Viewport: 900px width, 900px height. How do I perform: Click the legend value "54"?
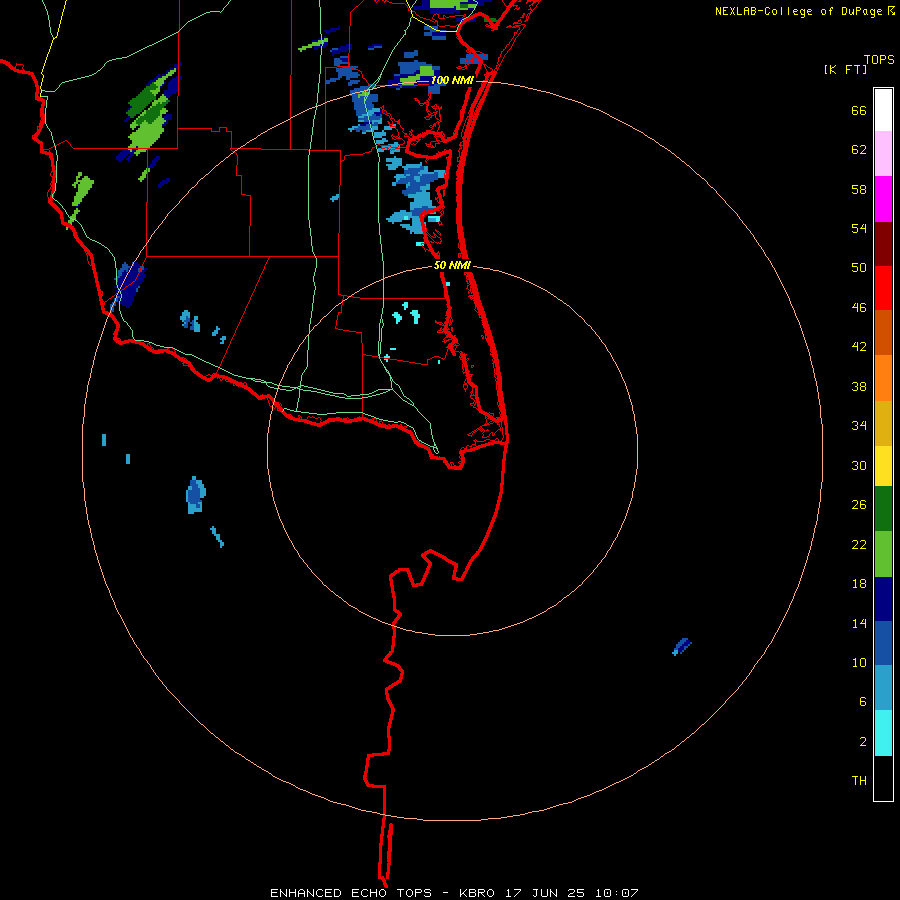point(859,228)
